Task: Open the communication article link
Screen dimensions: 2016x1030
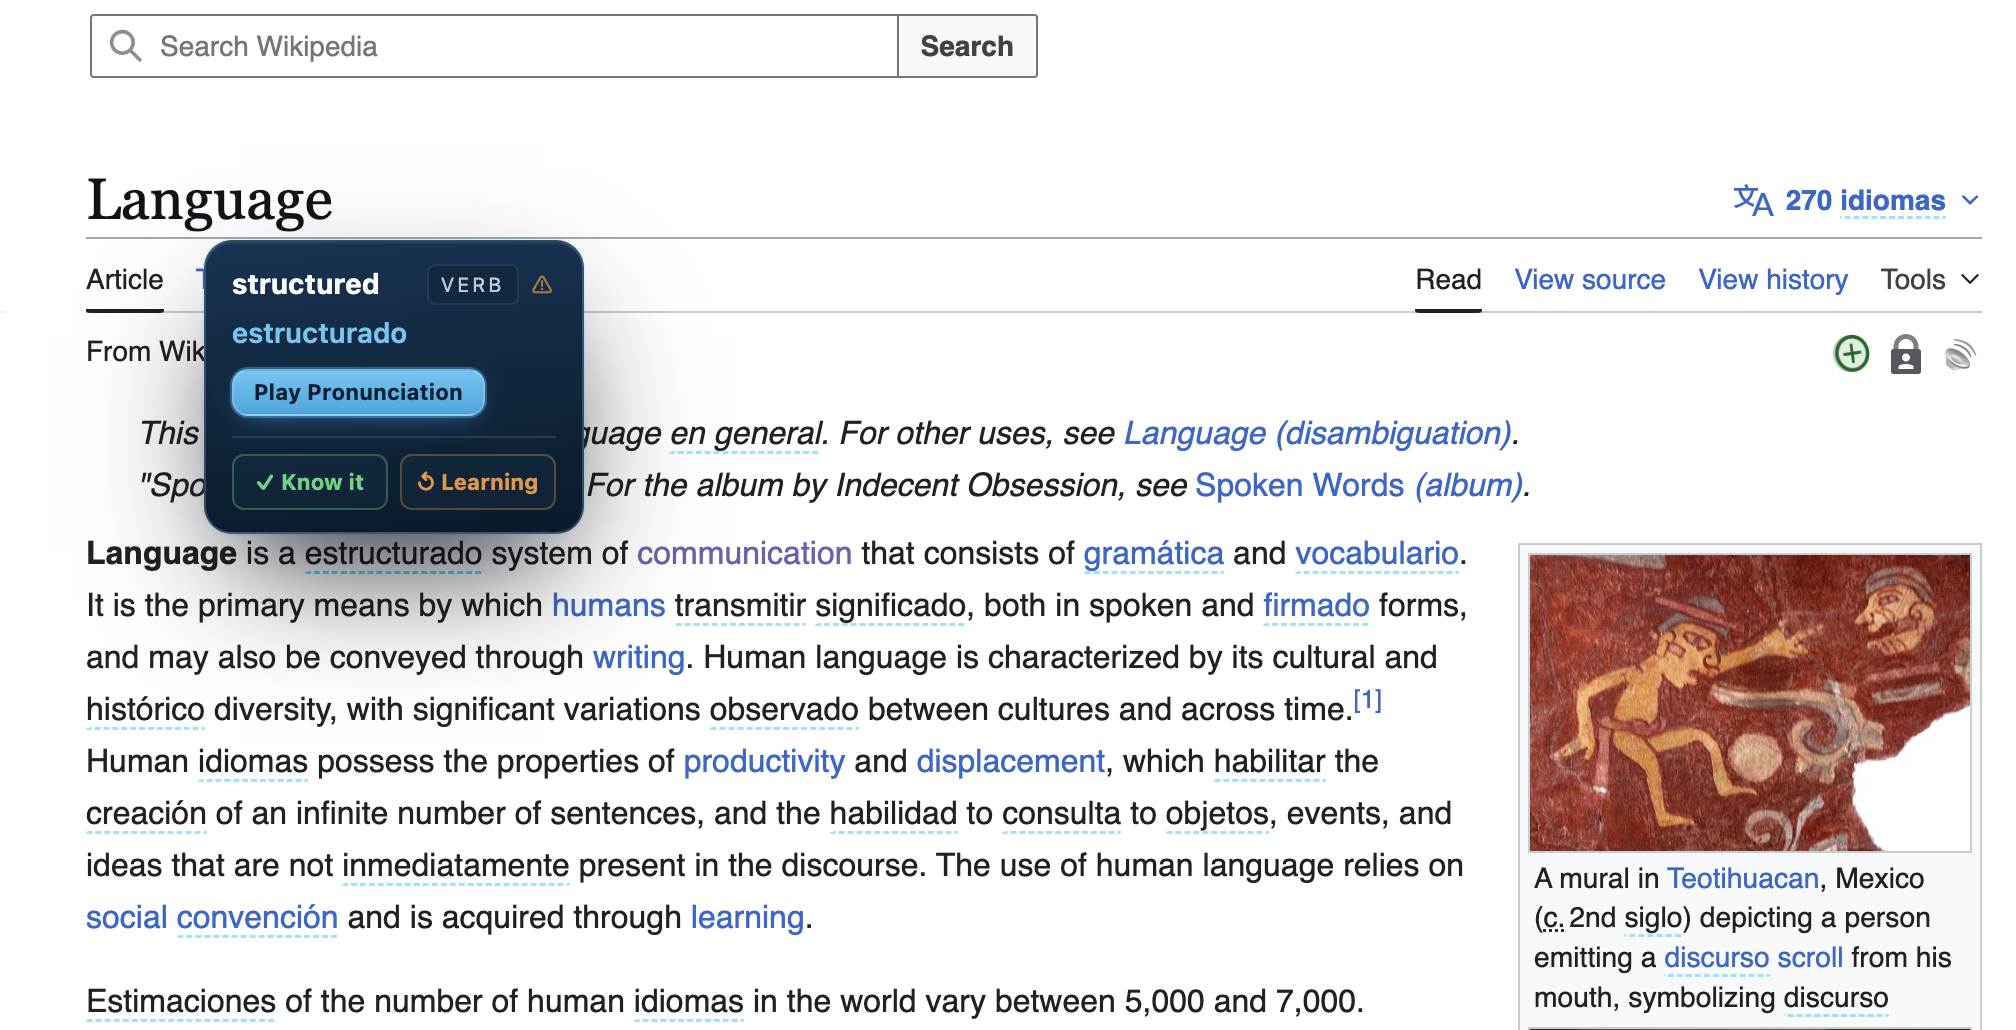Action: 744,553
